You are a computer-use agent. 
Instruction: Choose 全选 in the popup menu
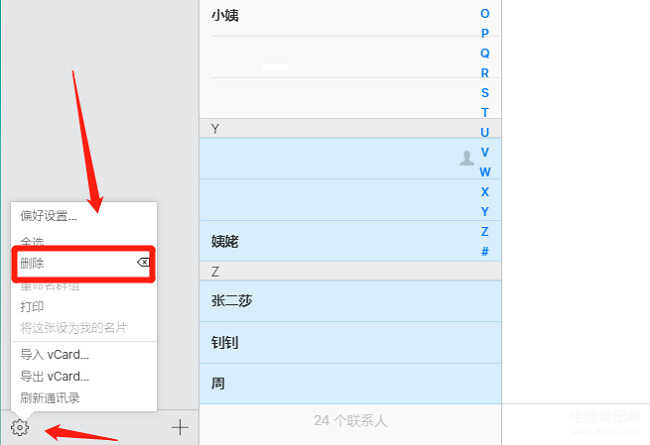(32, 243)
